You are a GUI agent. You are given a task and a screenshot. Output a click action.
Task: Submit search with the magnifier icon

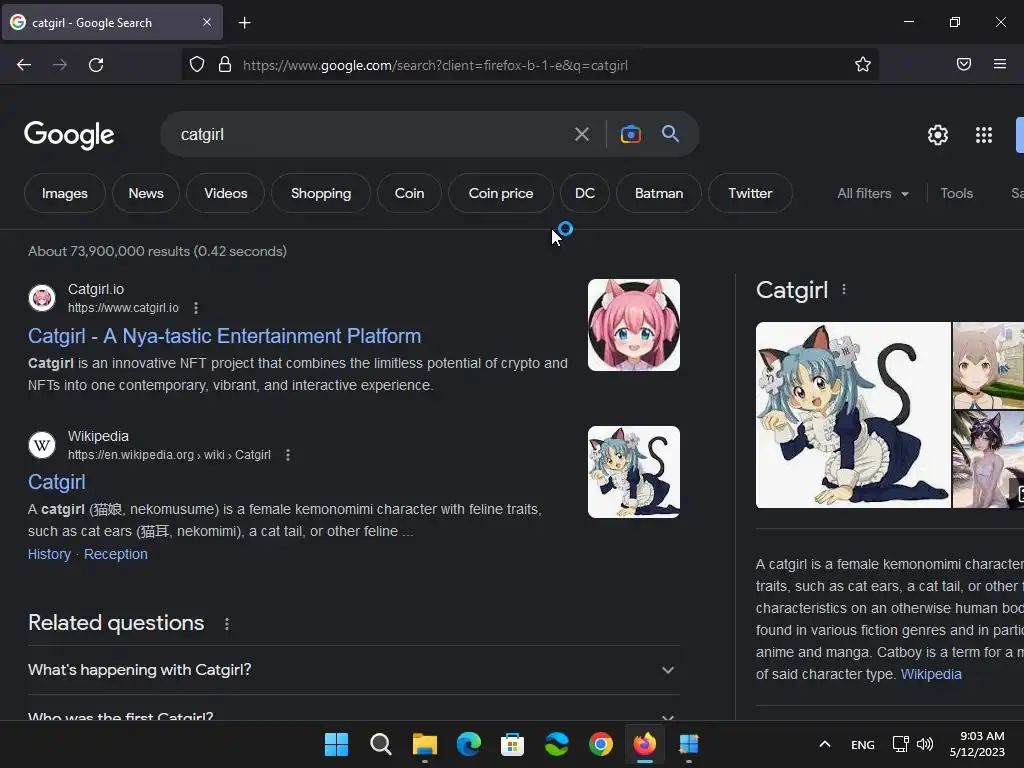pyautogui.click(x=670, y=134)
